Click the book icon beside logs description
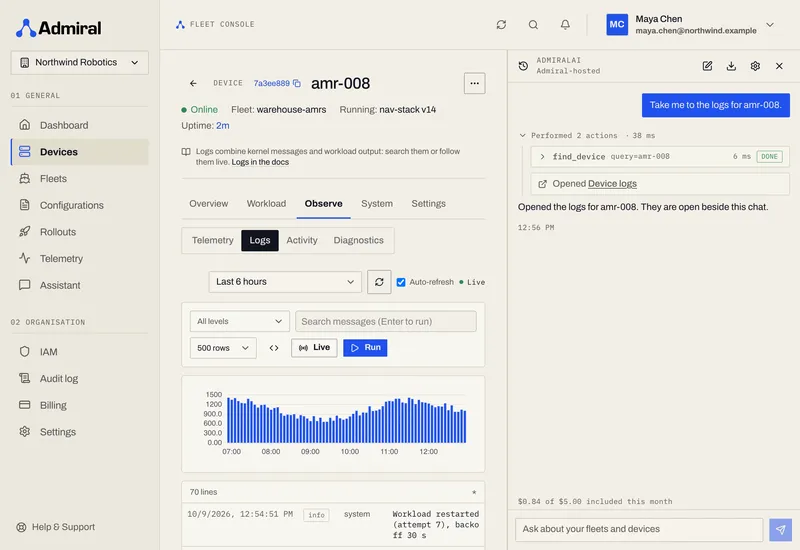 pyautogui.click(x=186, y=152)
